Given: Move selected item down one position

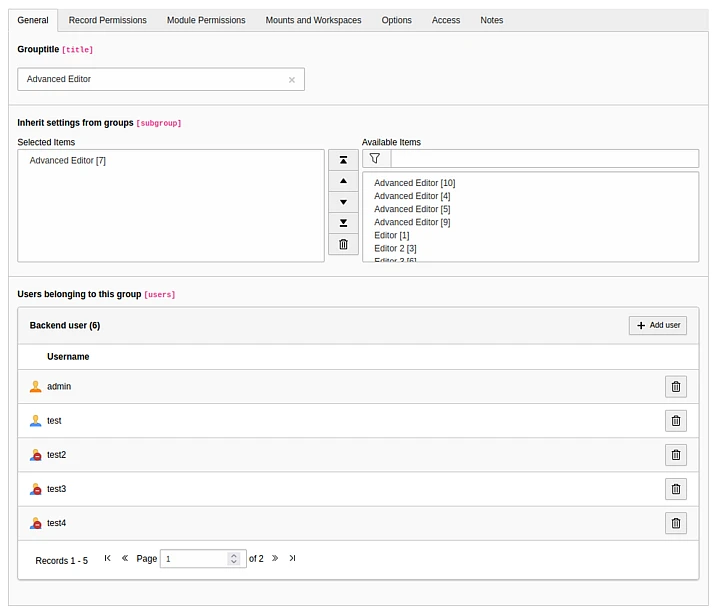Looking at the screenshot, I should pyautogui.click(x=343, y=202).
